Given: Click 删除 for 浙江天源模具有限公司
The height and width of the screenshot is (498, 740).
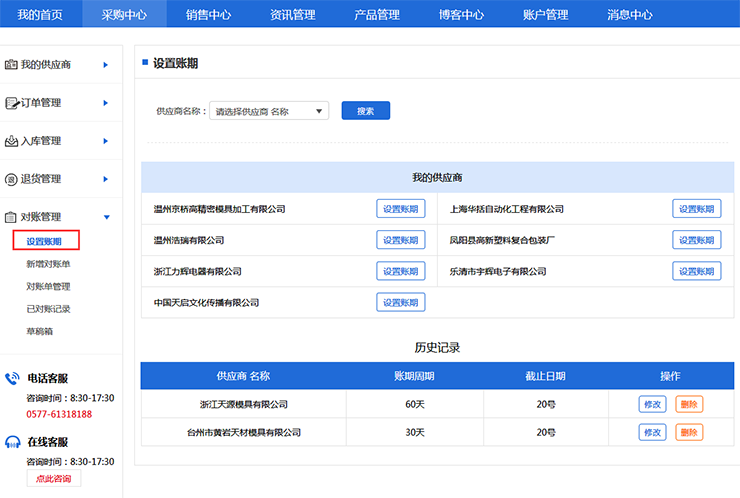Looking at the screenshot, I should (689, 404).
